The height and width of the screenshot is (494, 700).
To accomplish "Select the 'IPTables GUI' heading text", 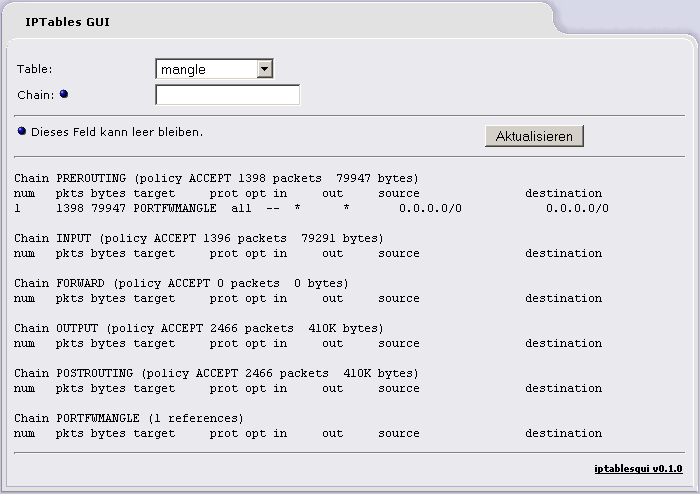I will click(x=67, y=22).
